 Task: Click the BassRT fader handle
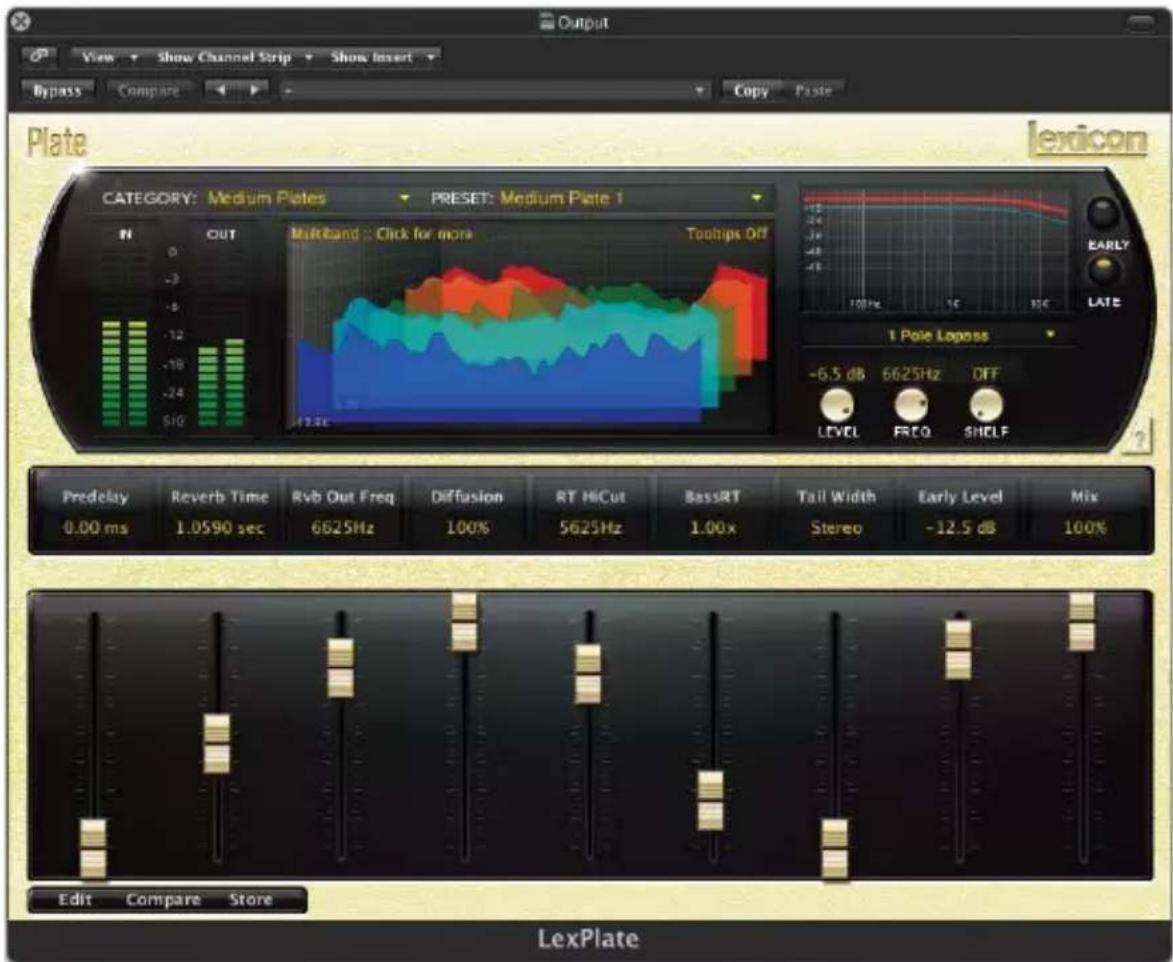click(x=711, y=800)
